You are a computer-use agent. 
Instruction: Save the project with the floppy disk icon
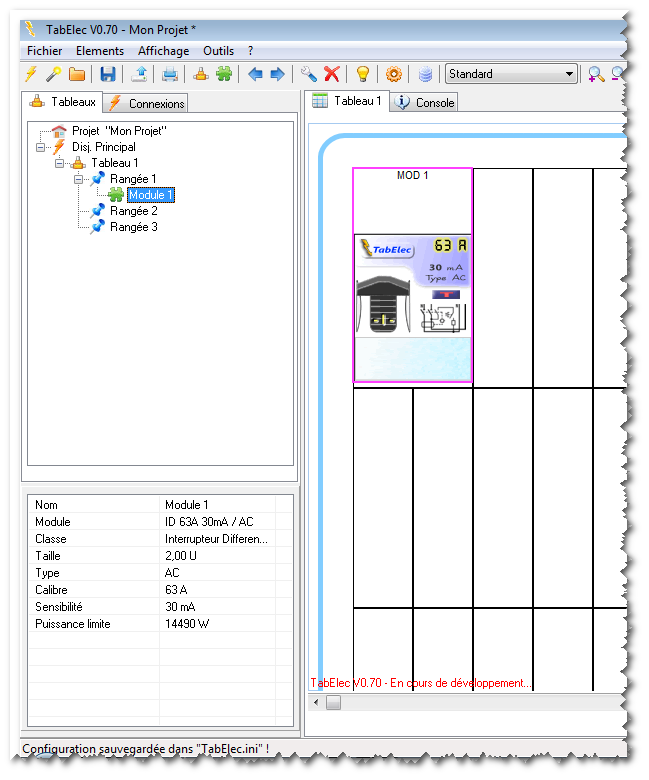pos(107,74)
